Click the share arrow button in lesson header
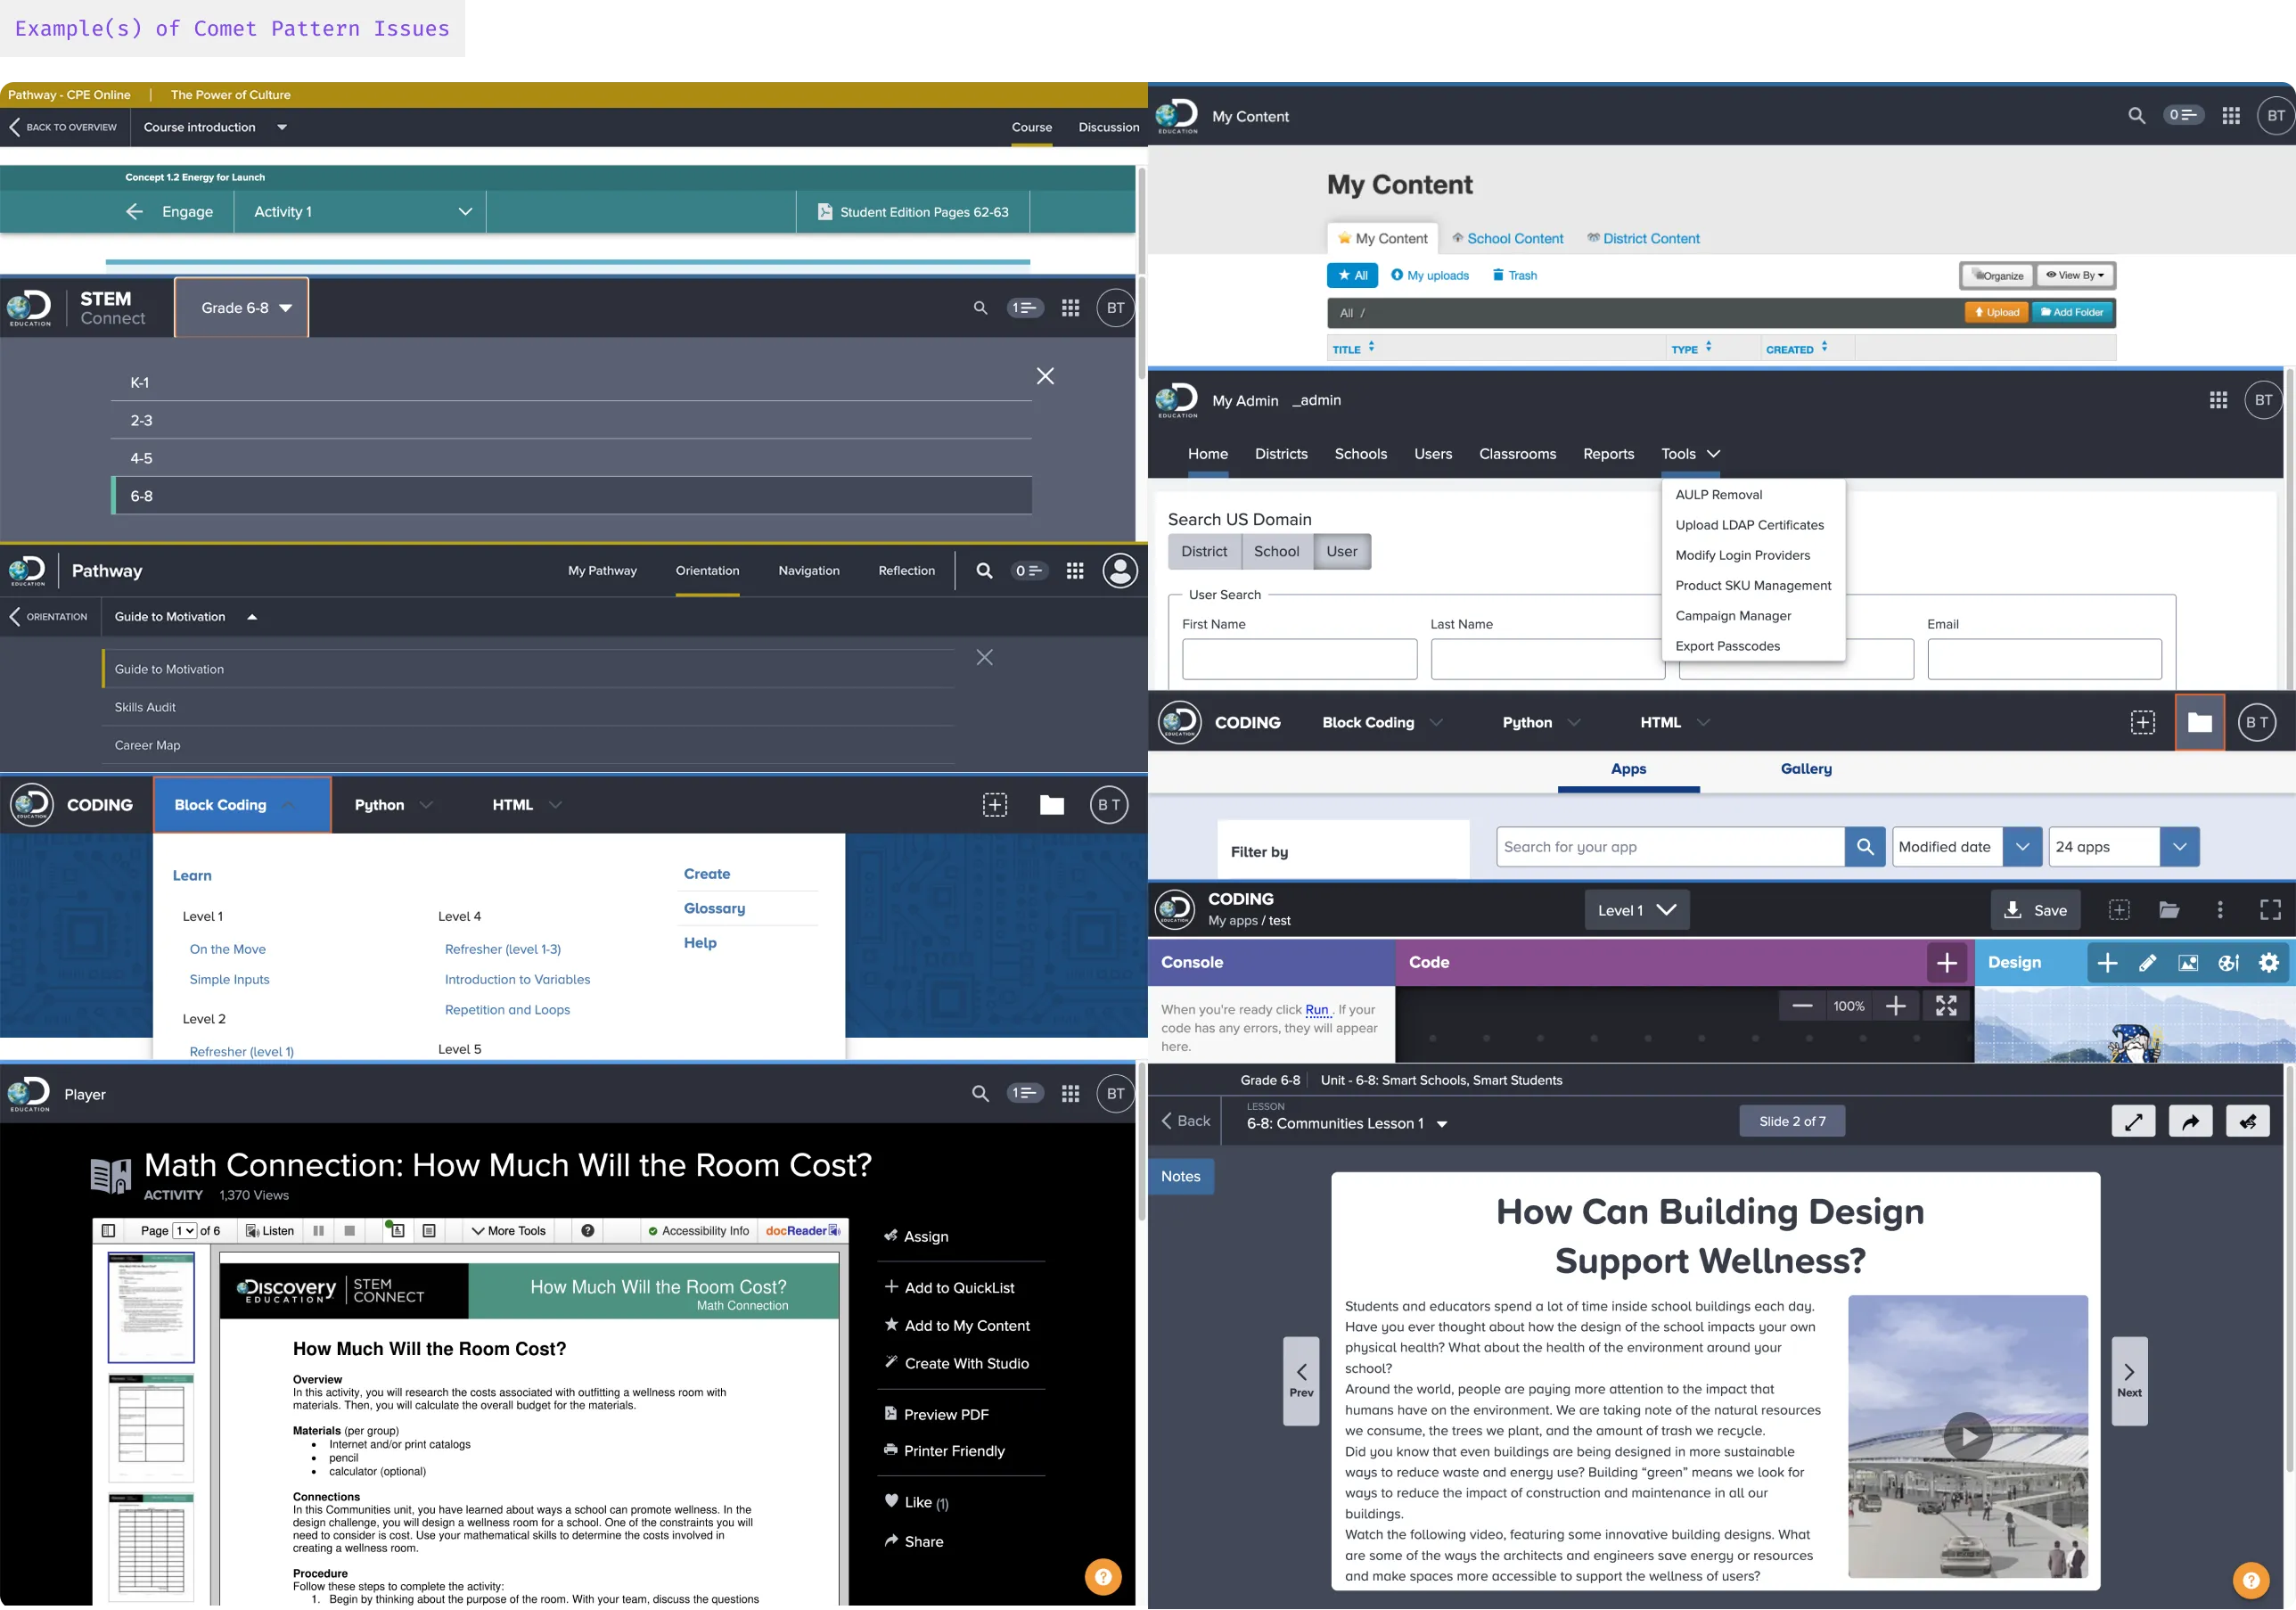This screenshot has width=2296, height=1610. point(2190,1122)
